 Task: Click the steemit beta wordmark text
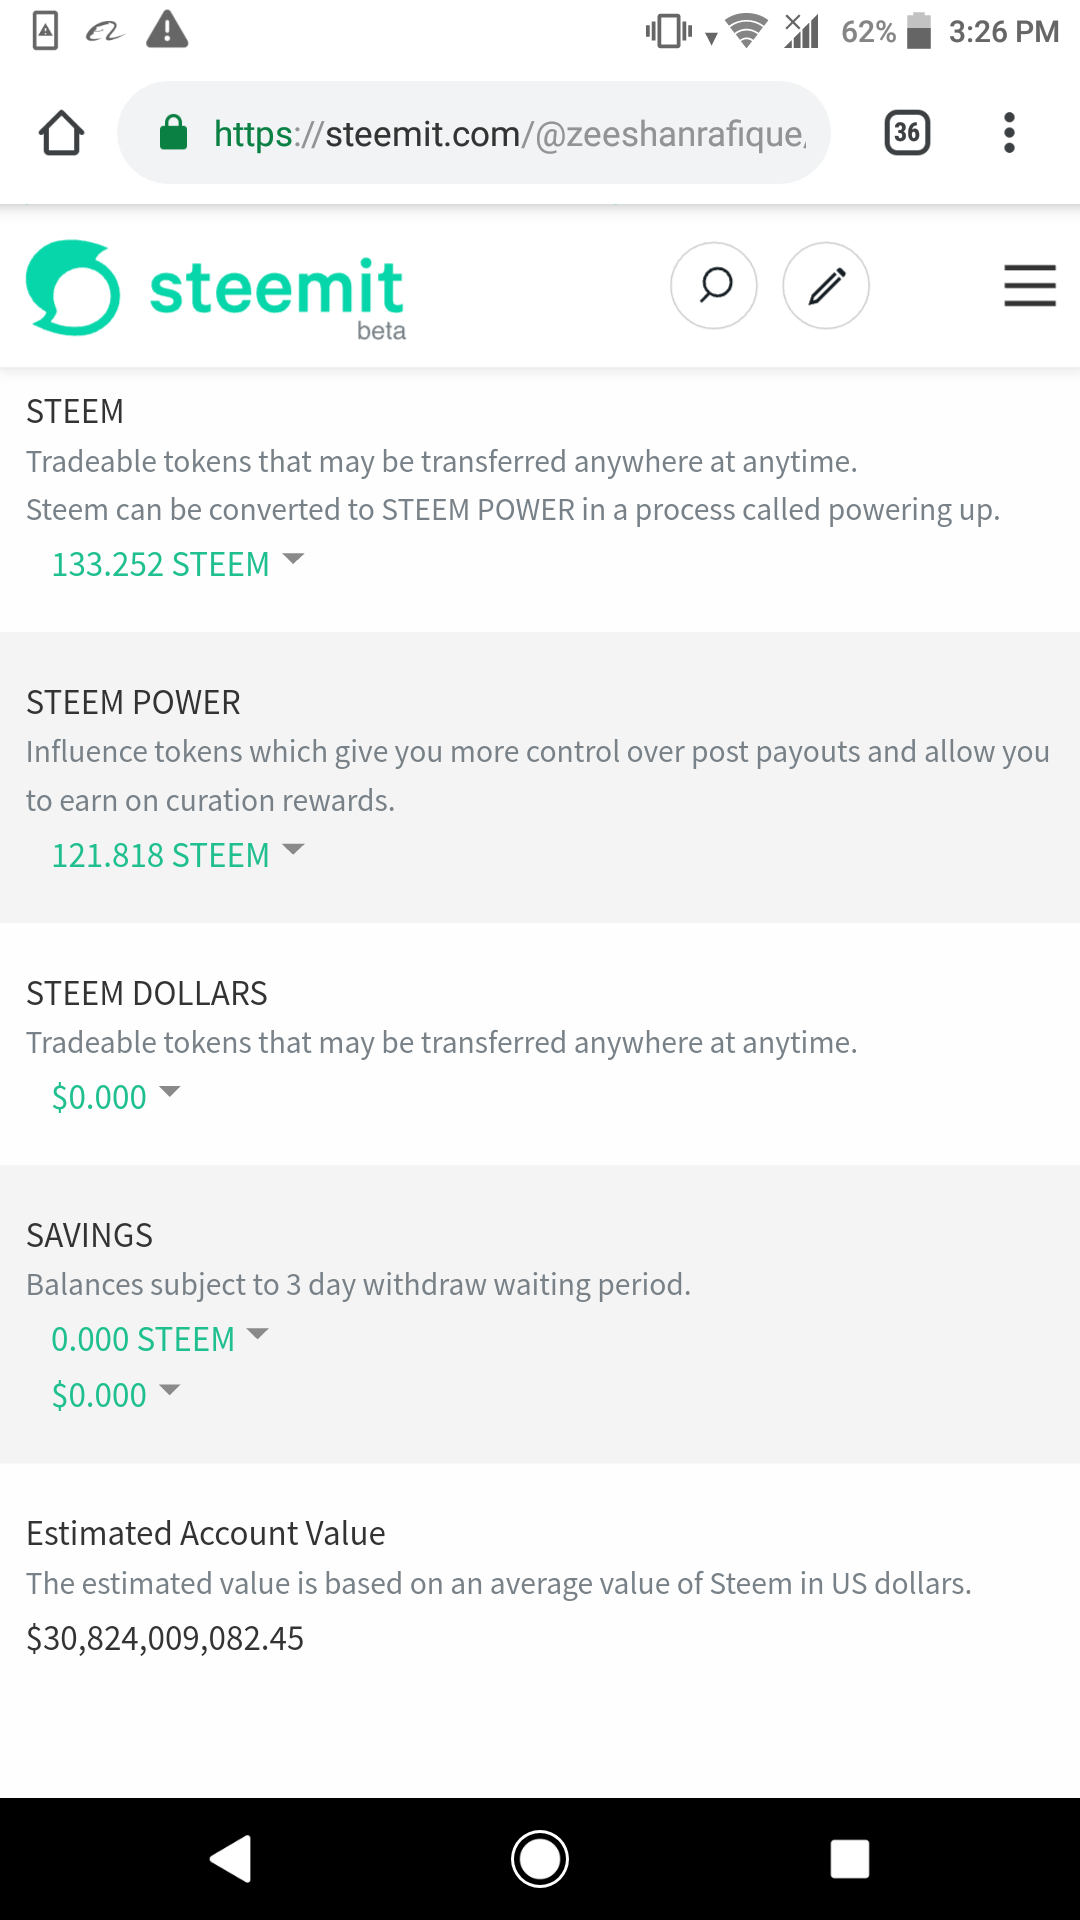277,290
